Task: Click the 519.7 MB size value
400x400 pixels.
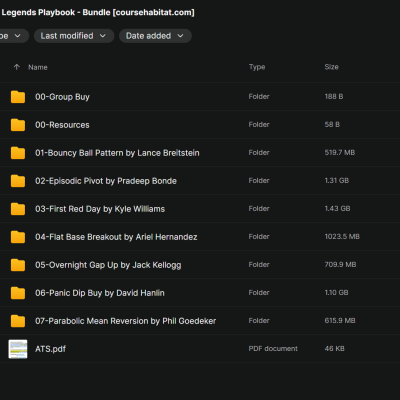Action: point(340,152)
